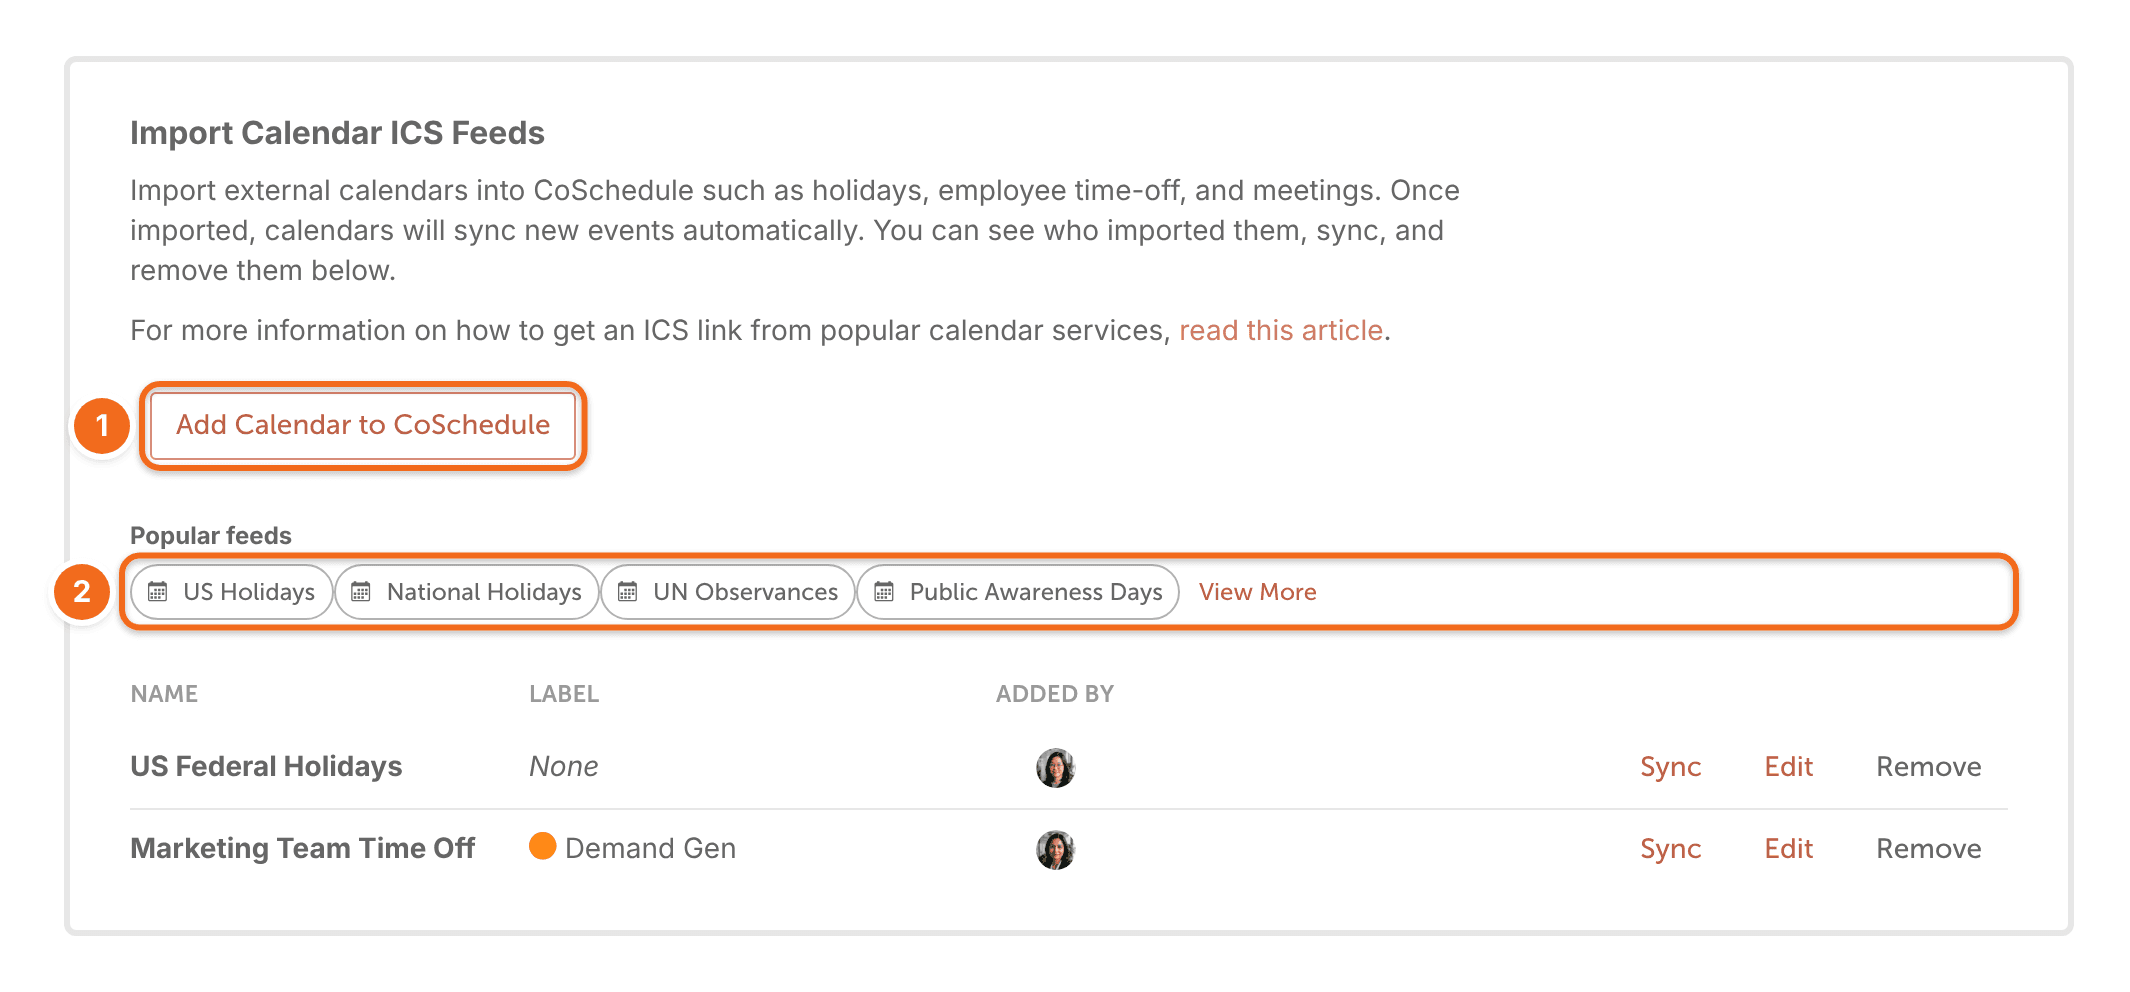This screenshot has height=992, width=2130.
Task: Add the Public Awareness Days feed
Action: 1018,592
